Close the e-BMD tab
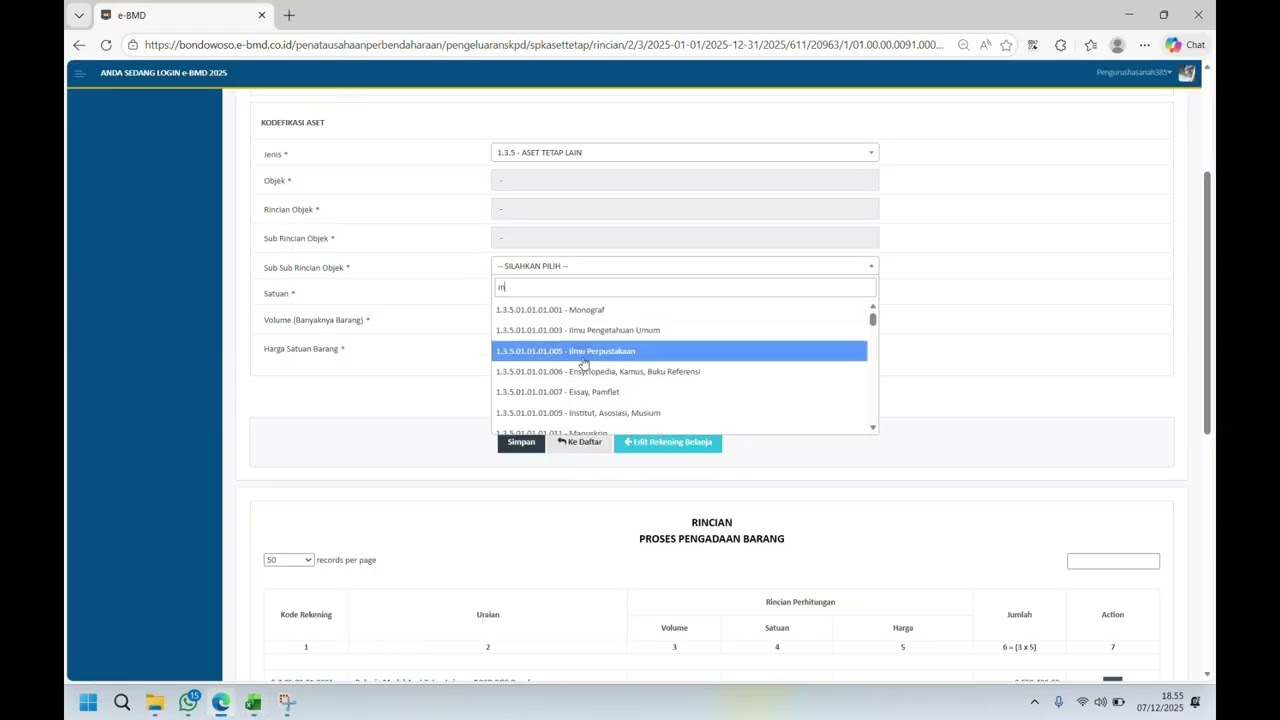This screenshot has width=1280, height=720. click(262, 15)
